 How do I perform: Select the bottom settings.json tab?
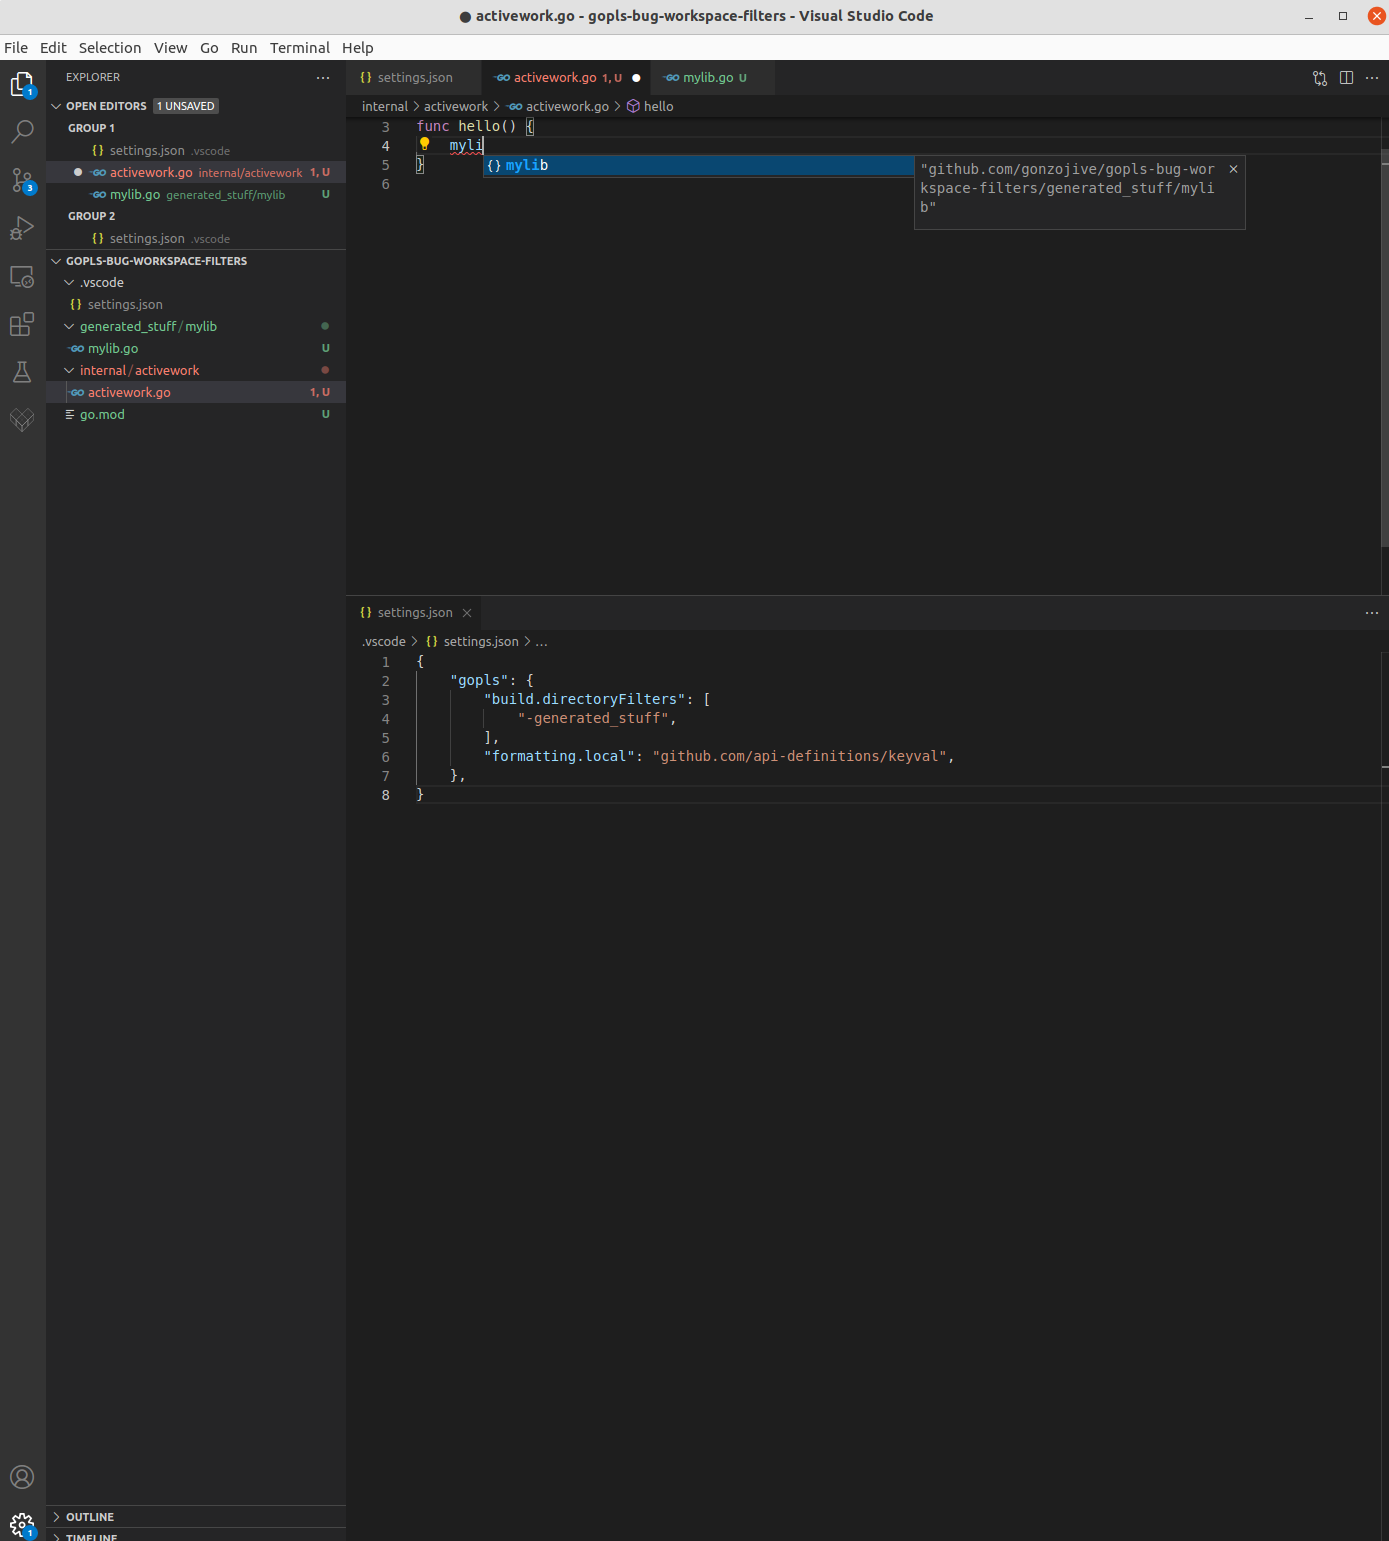[414, 612]
